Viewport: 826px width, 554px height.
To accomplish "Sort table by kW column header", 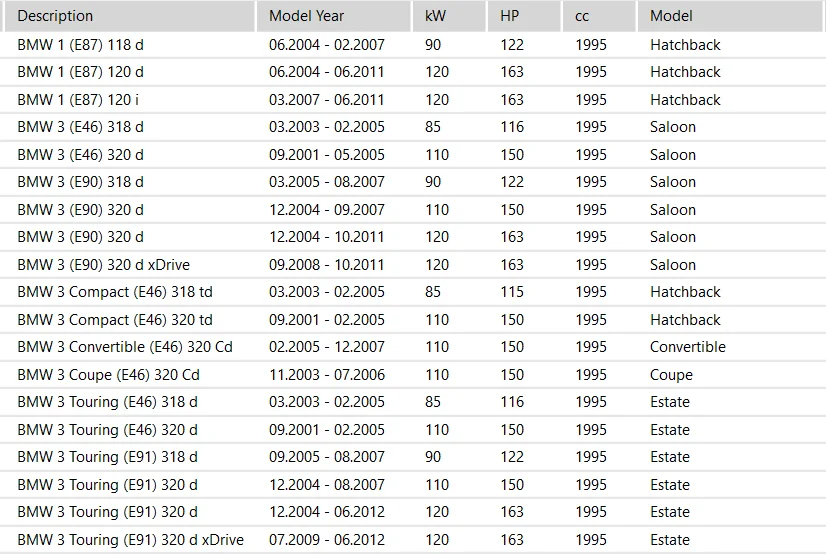I will click(x=435, y=16).
